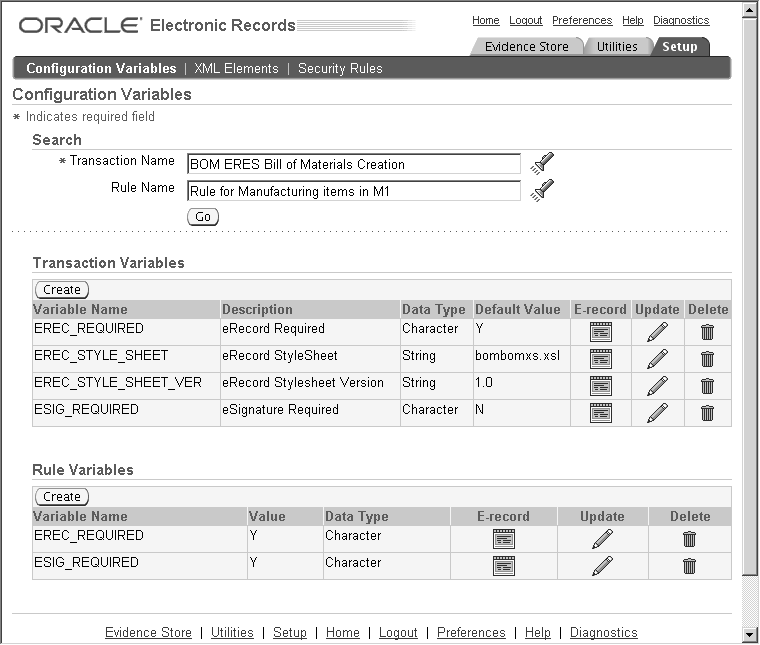
Task: Click Evidence Store footer link
Action: tap(148, 632)
